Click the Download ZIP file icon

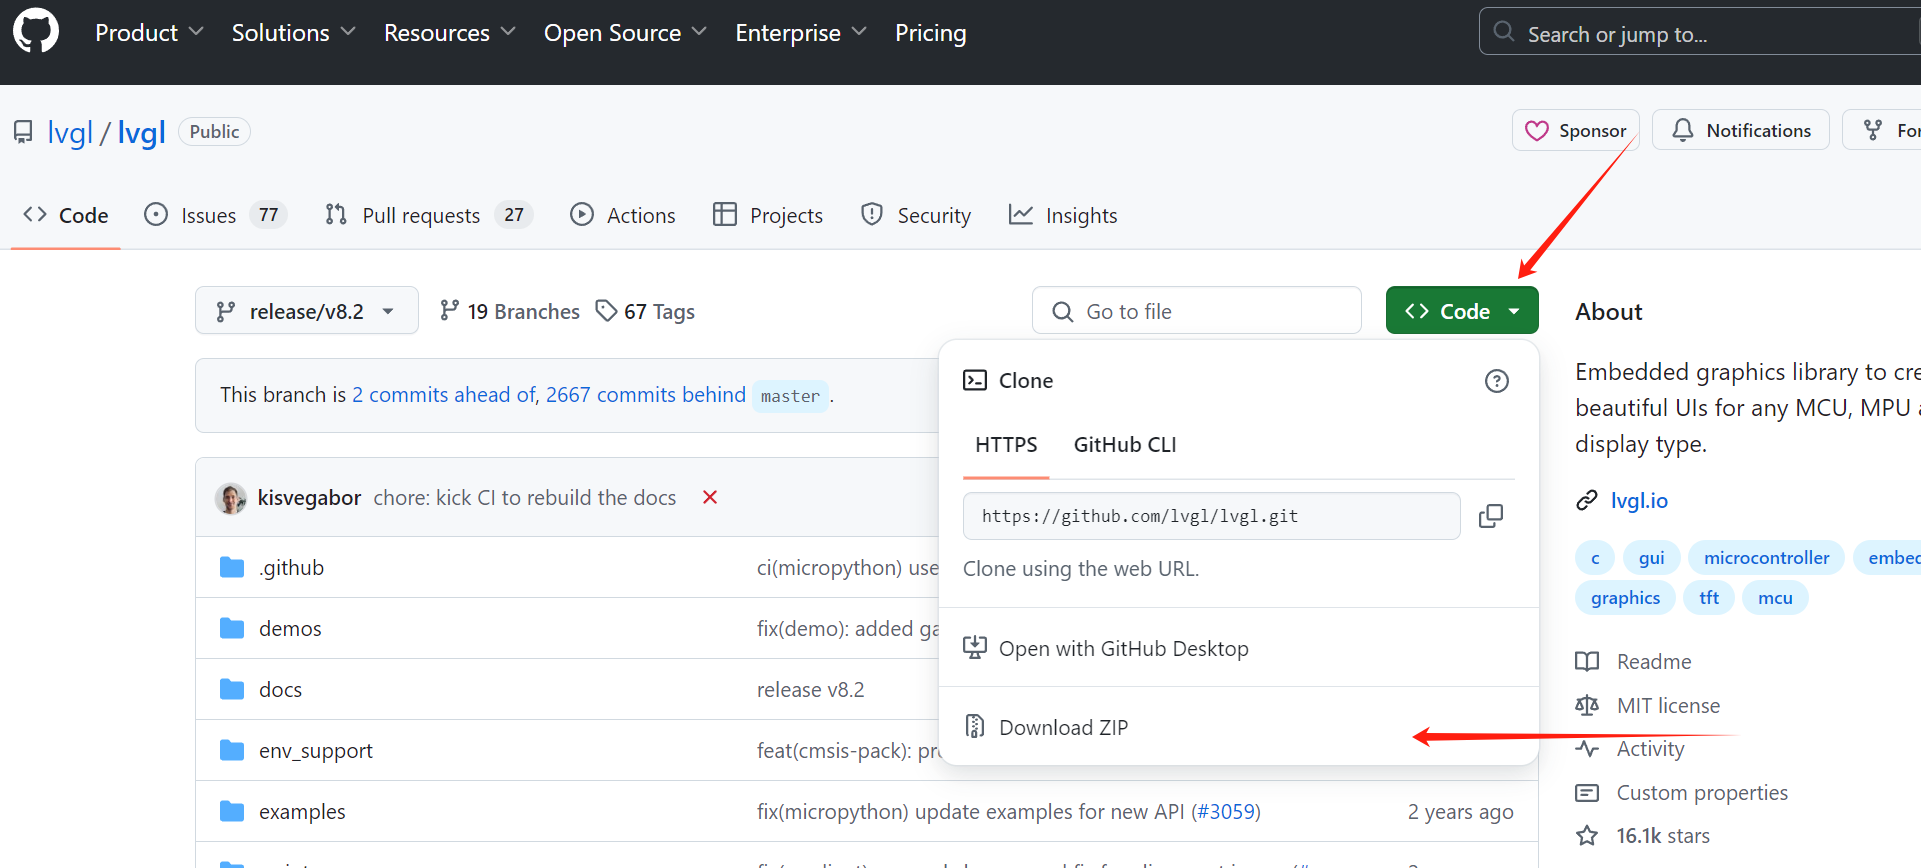[x=975, y=727]
